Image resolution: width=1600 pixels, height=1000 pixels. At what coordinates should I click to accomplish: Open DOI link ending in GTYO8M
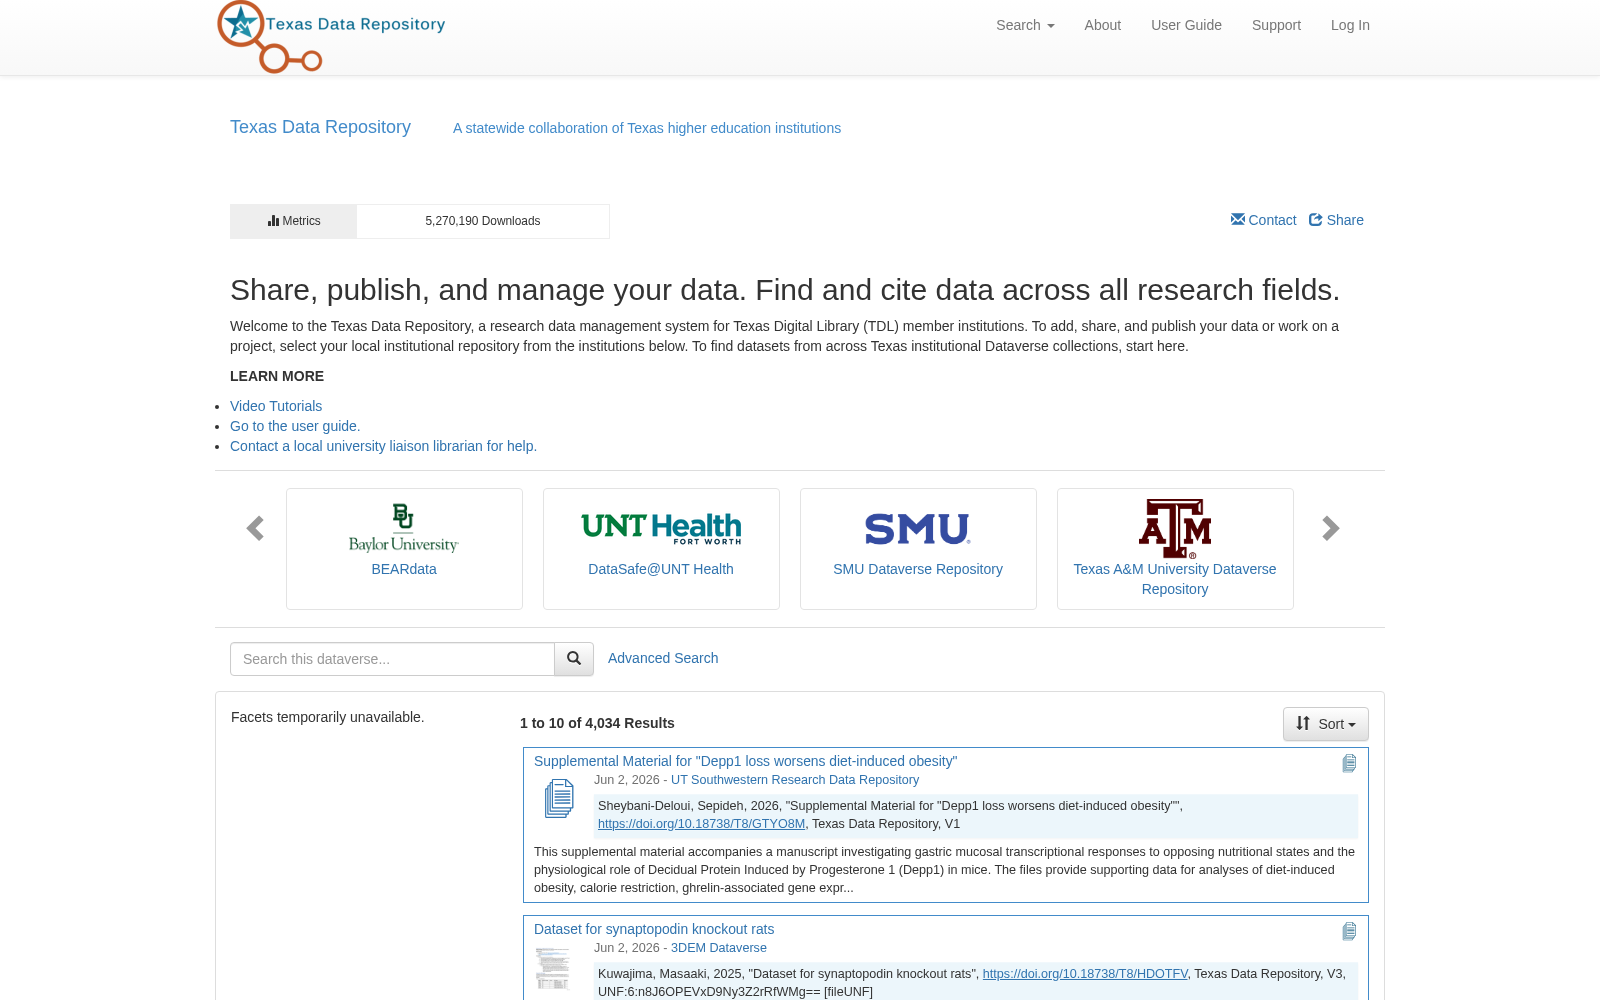click(x=701, y=824)
